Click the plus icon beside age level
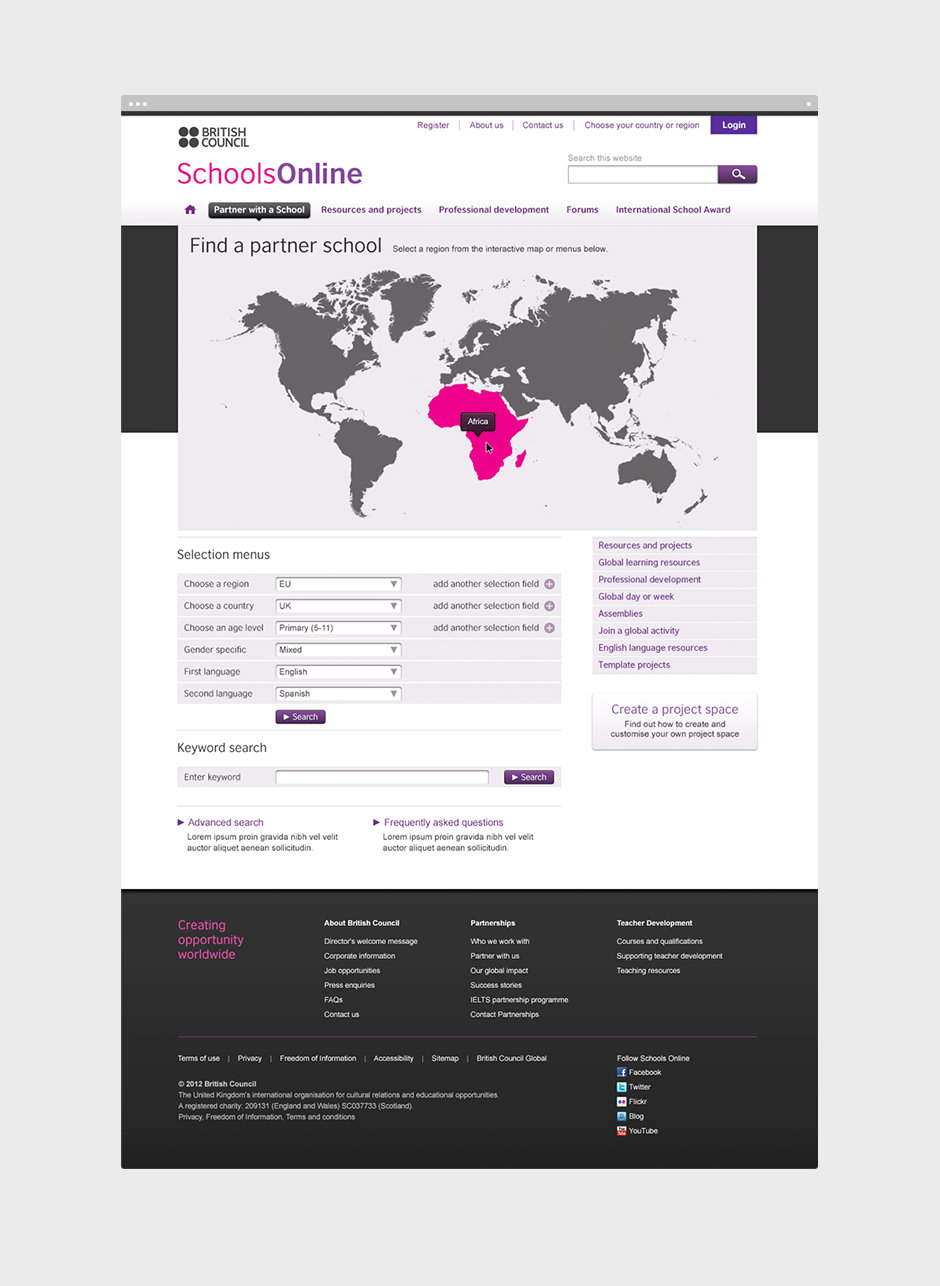The width and height of the screenshot is (940, 1286). tap(549, 628)
